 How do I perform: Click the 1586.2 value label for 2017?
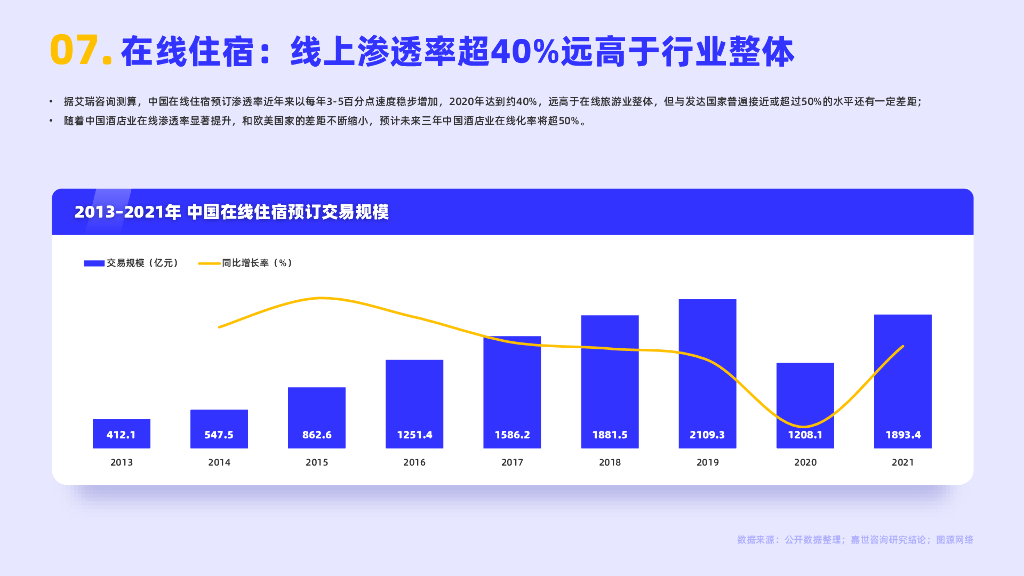513,435
